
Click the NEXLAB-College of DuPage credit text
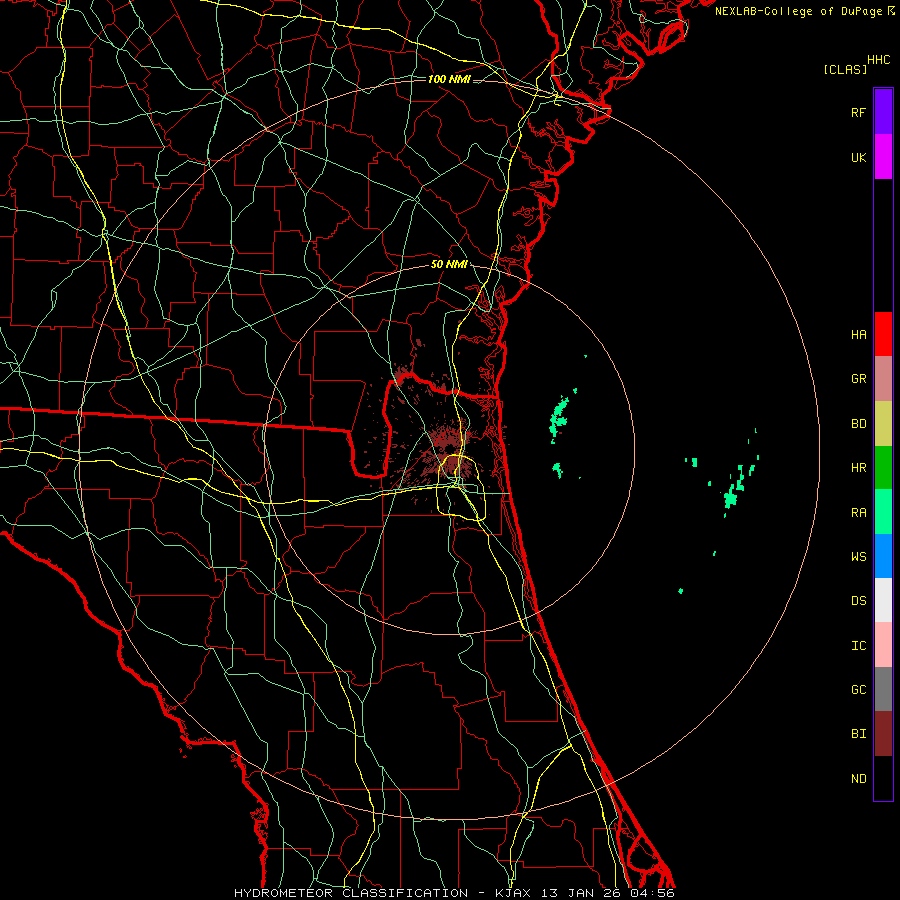[799, 11]
